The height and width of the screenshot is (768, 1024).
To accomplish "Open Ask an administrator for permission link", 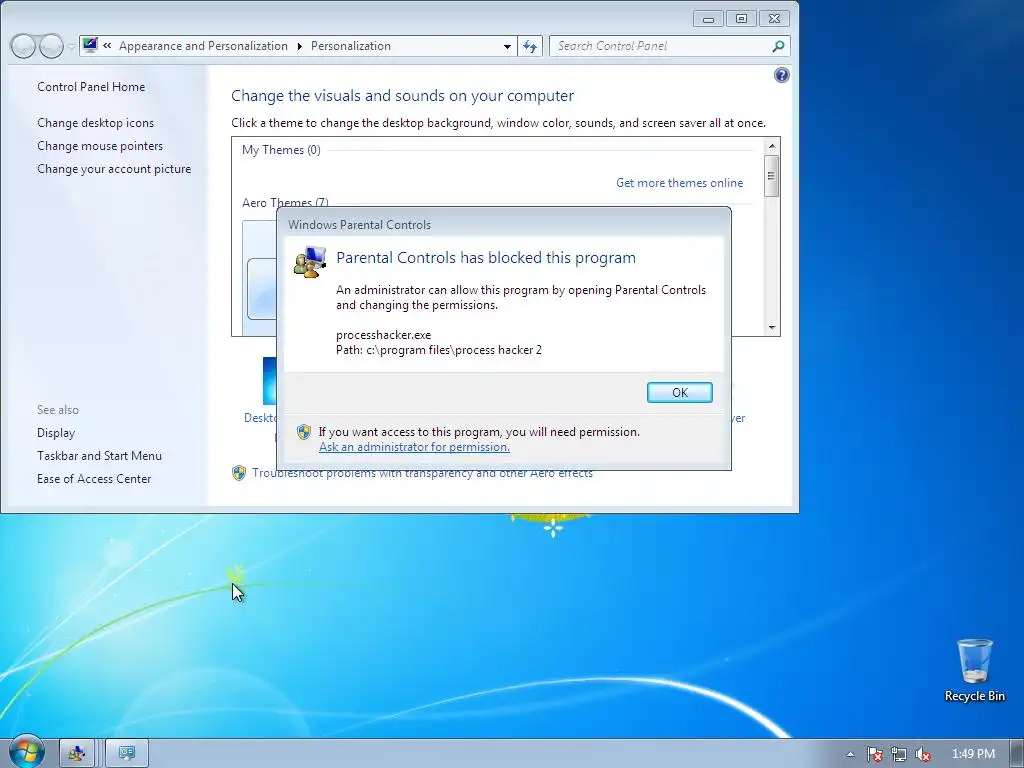I will pos(414,447).
